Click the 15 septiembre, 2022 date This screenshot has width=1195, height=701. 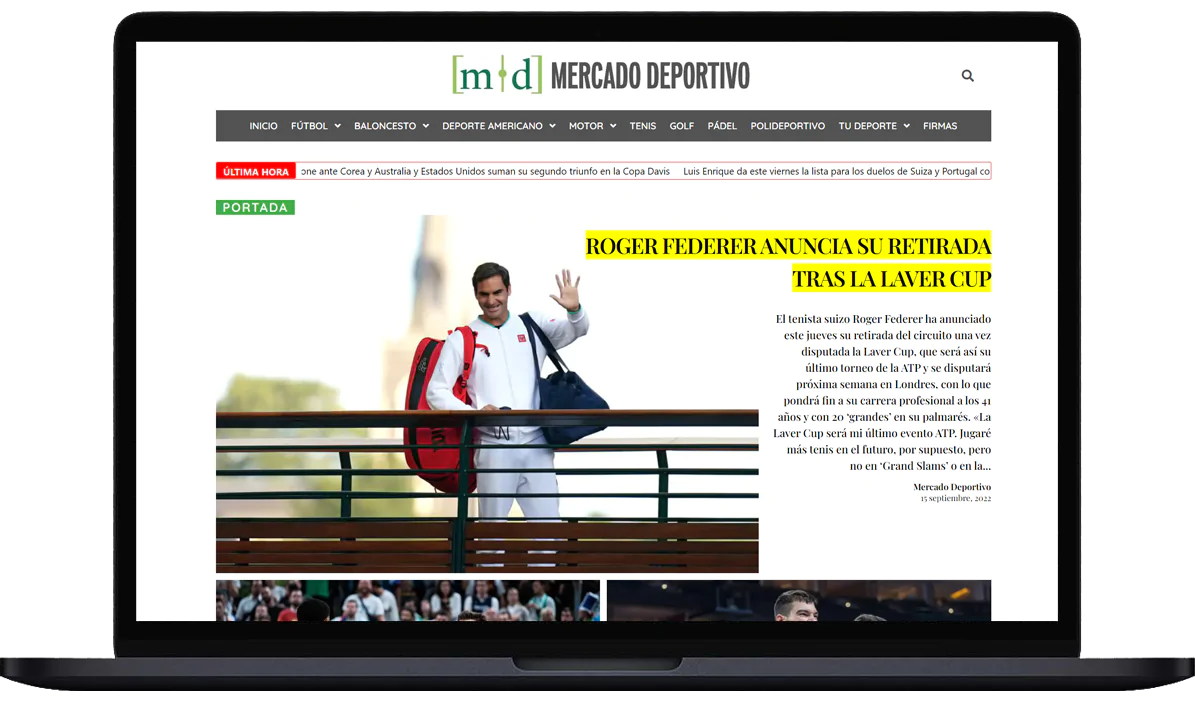(x=955, y=498)
